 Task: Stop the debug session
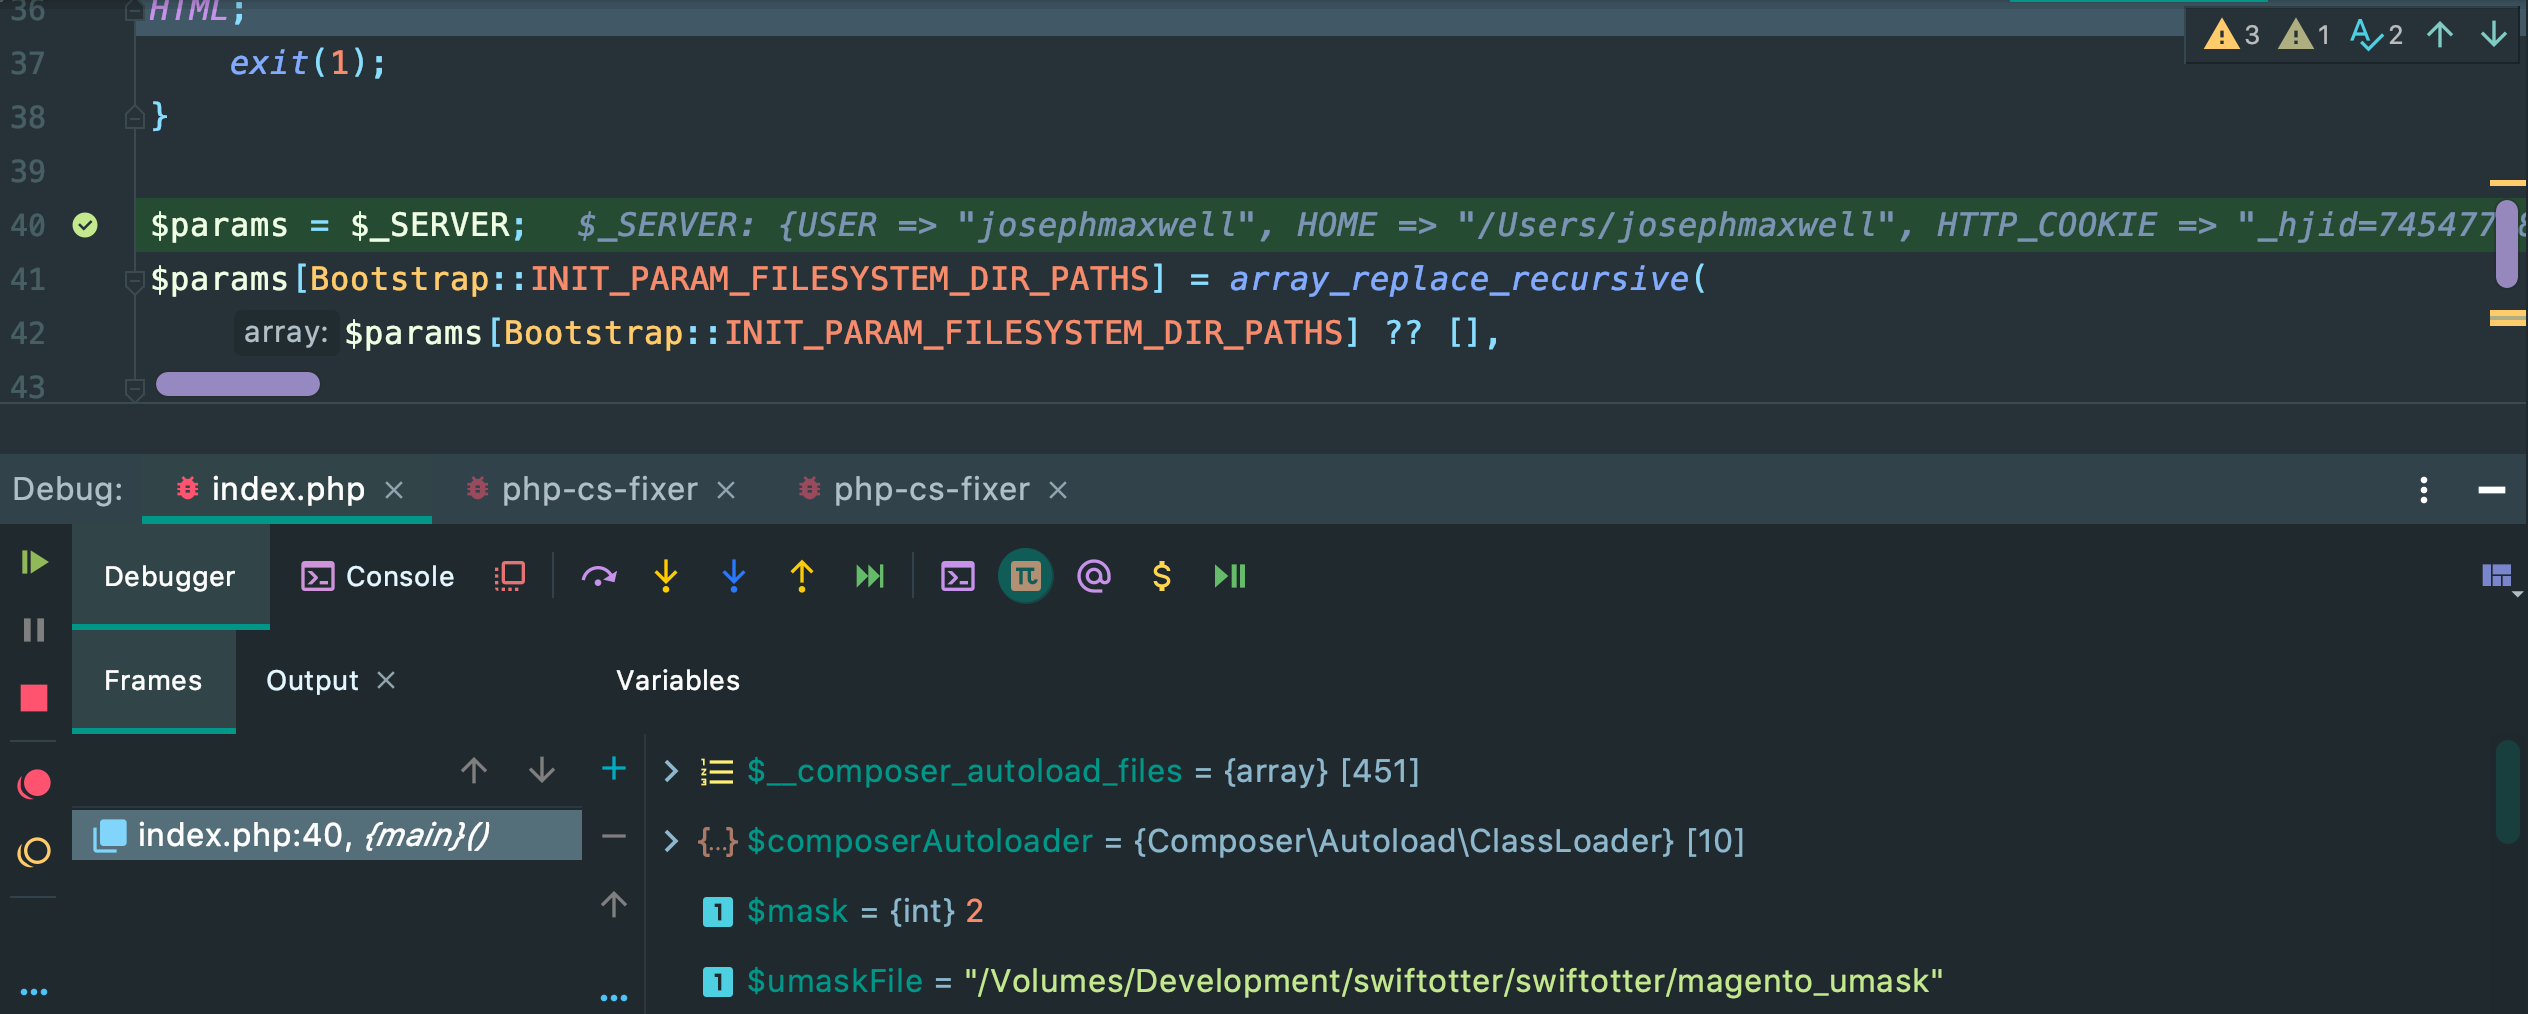click(x=33, y=698)
